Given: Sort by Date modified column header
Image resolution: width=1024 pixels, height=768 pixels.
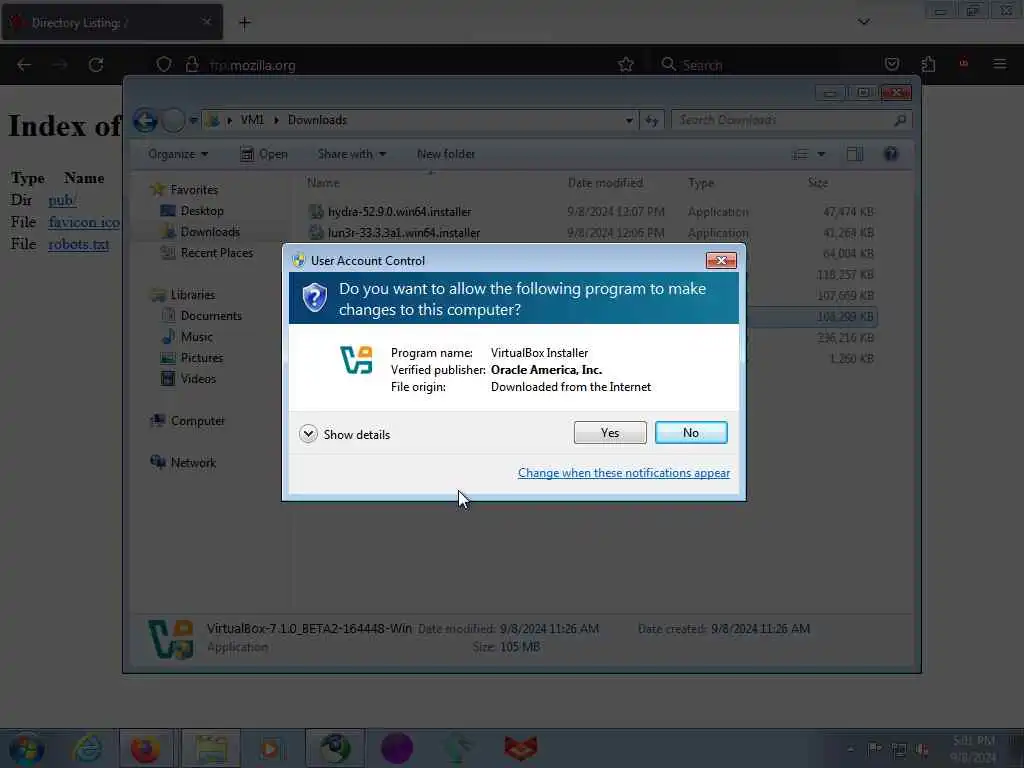Looking at the screenshot, I should (x=605, y=183).
